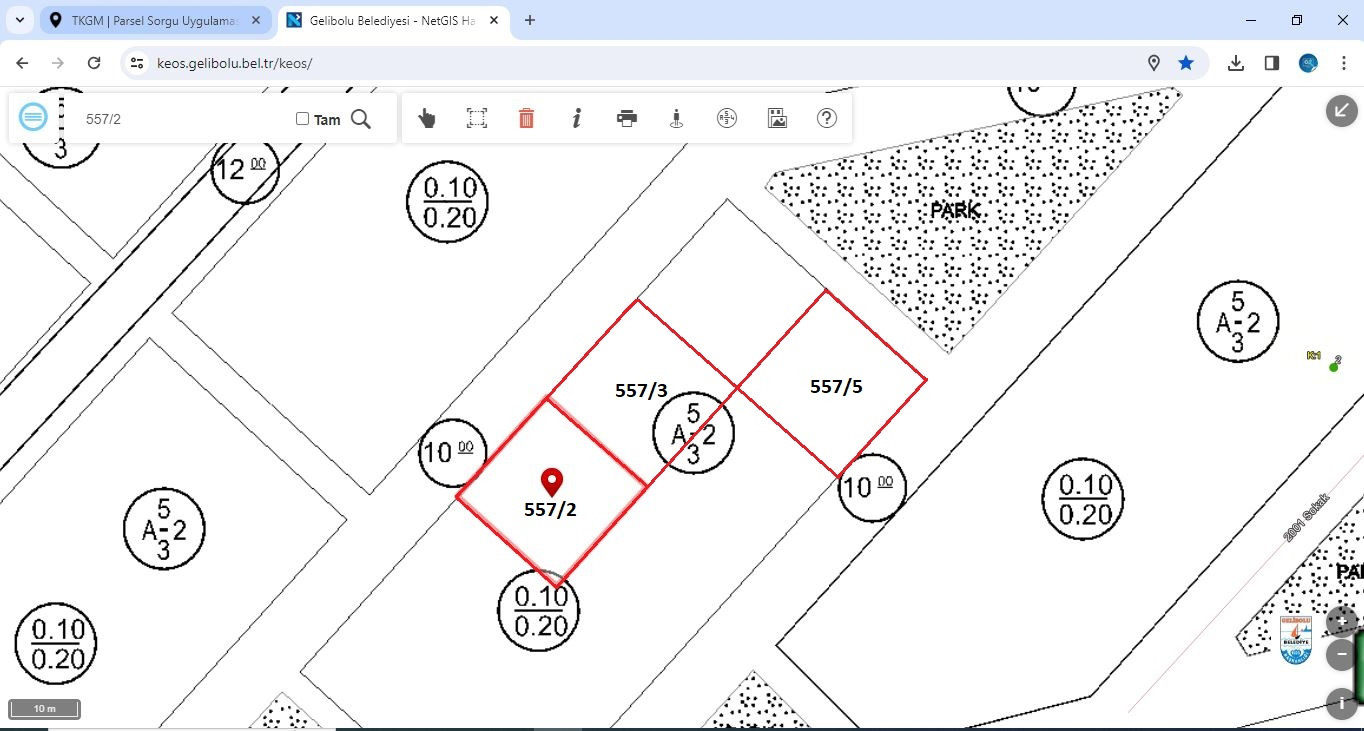The width and height of the screenshot is (1364, 731).
Task: Select the pan hand tool
Action: point(427,118)
